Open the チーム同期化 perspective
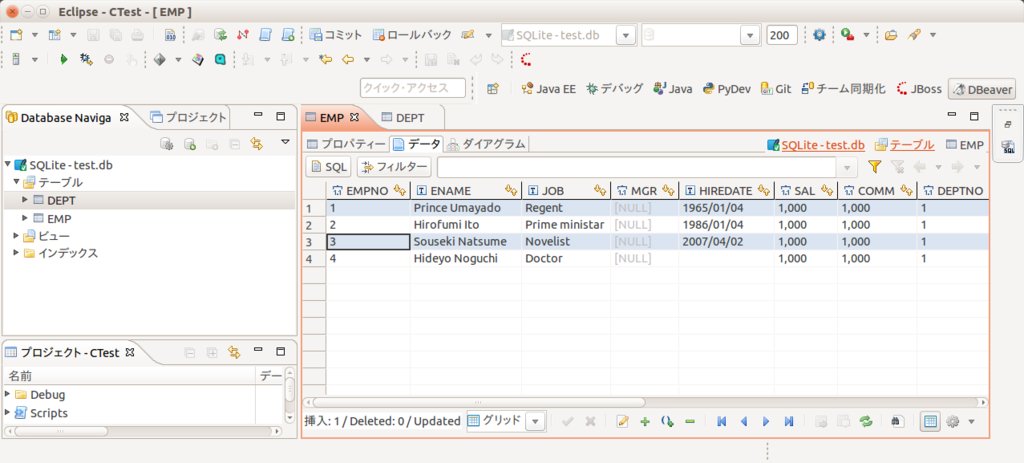This screenshot has width=1024, height=463. pos(843,89)
